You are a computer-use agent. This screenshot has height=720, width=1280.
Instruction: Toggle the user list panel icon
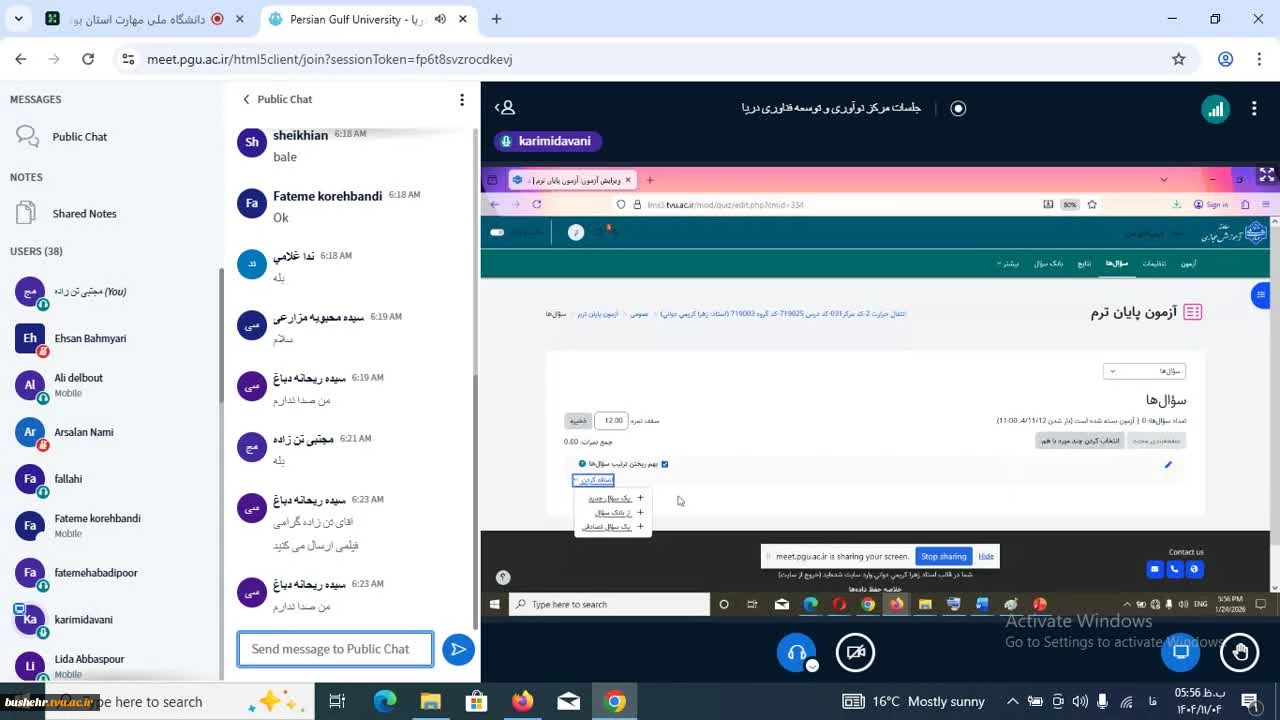506,108
